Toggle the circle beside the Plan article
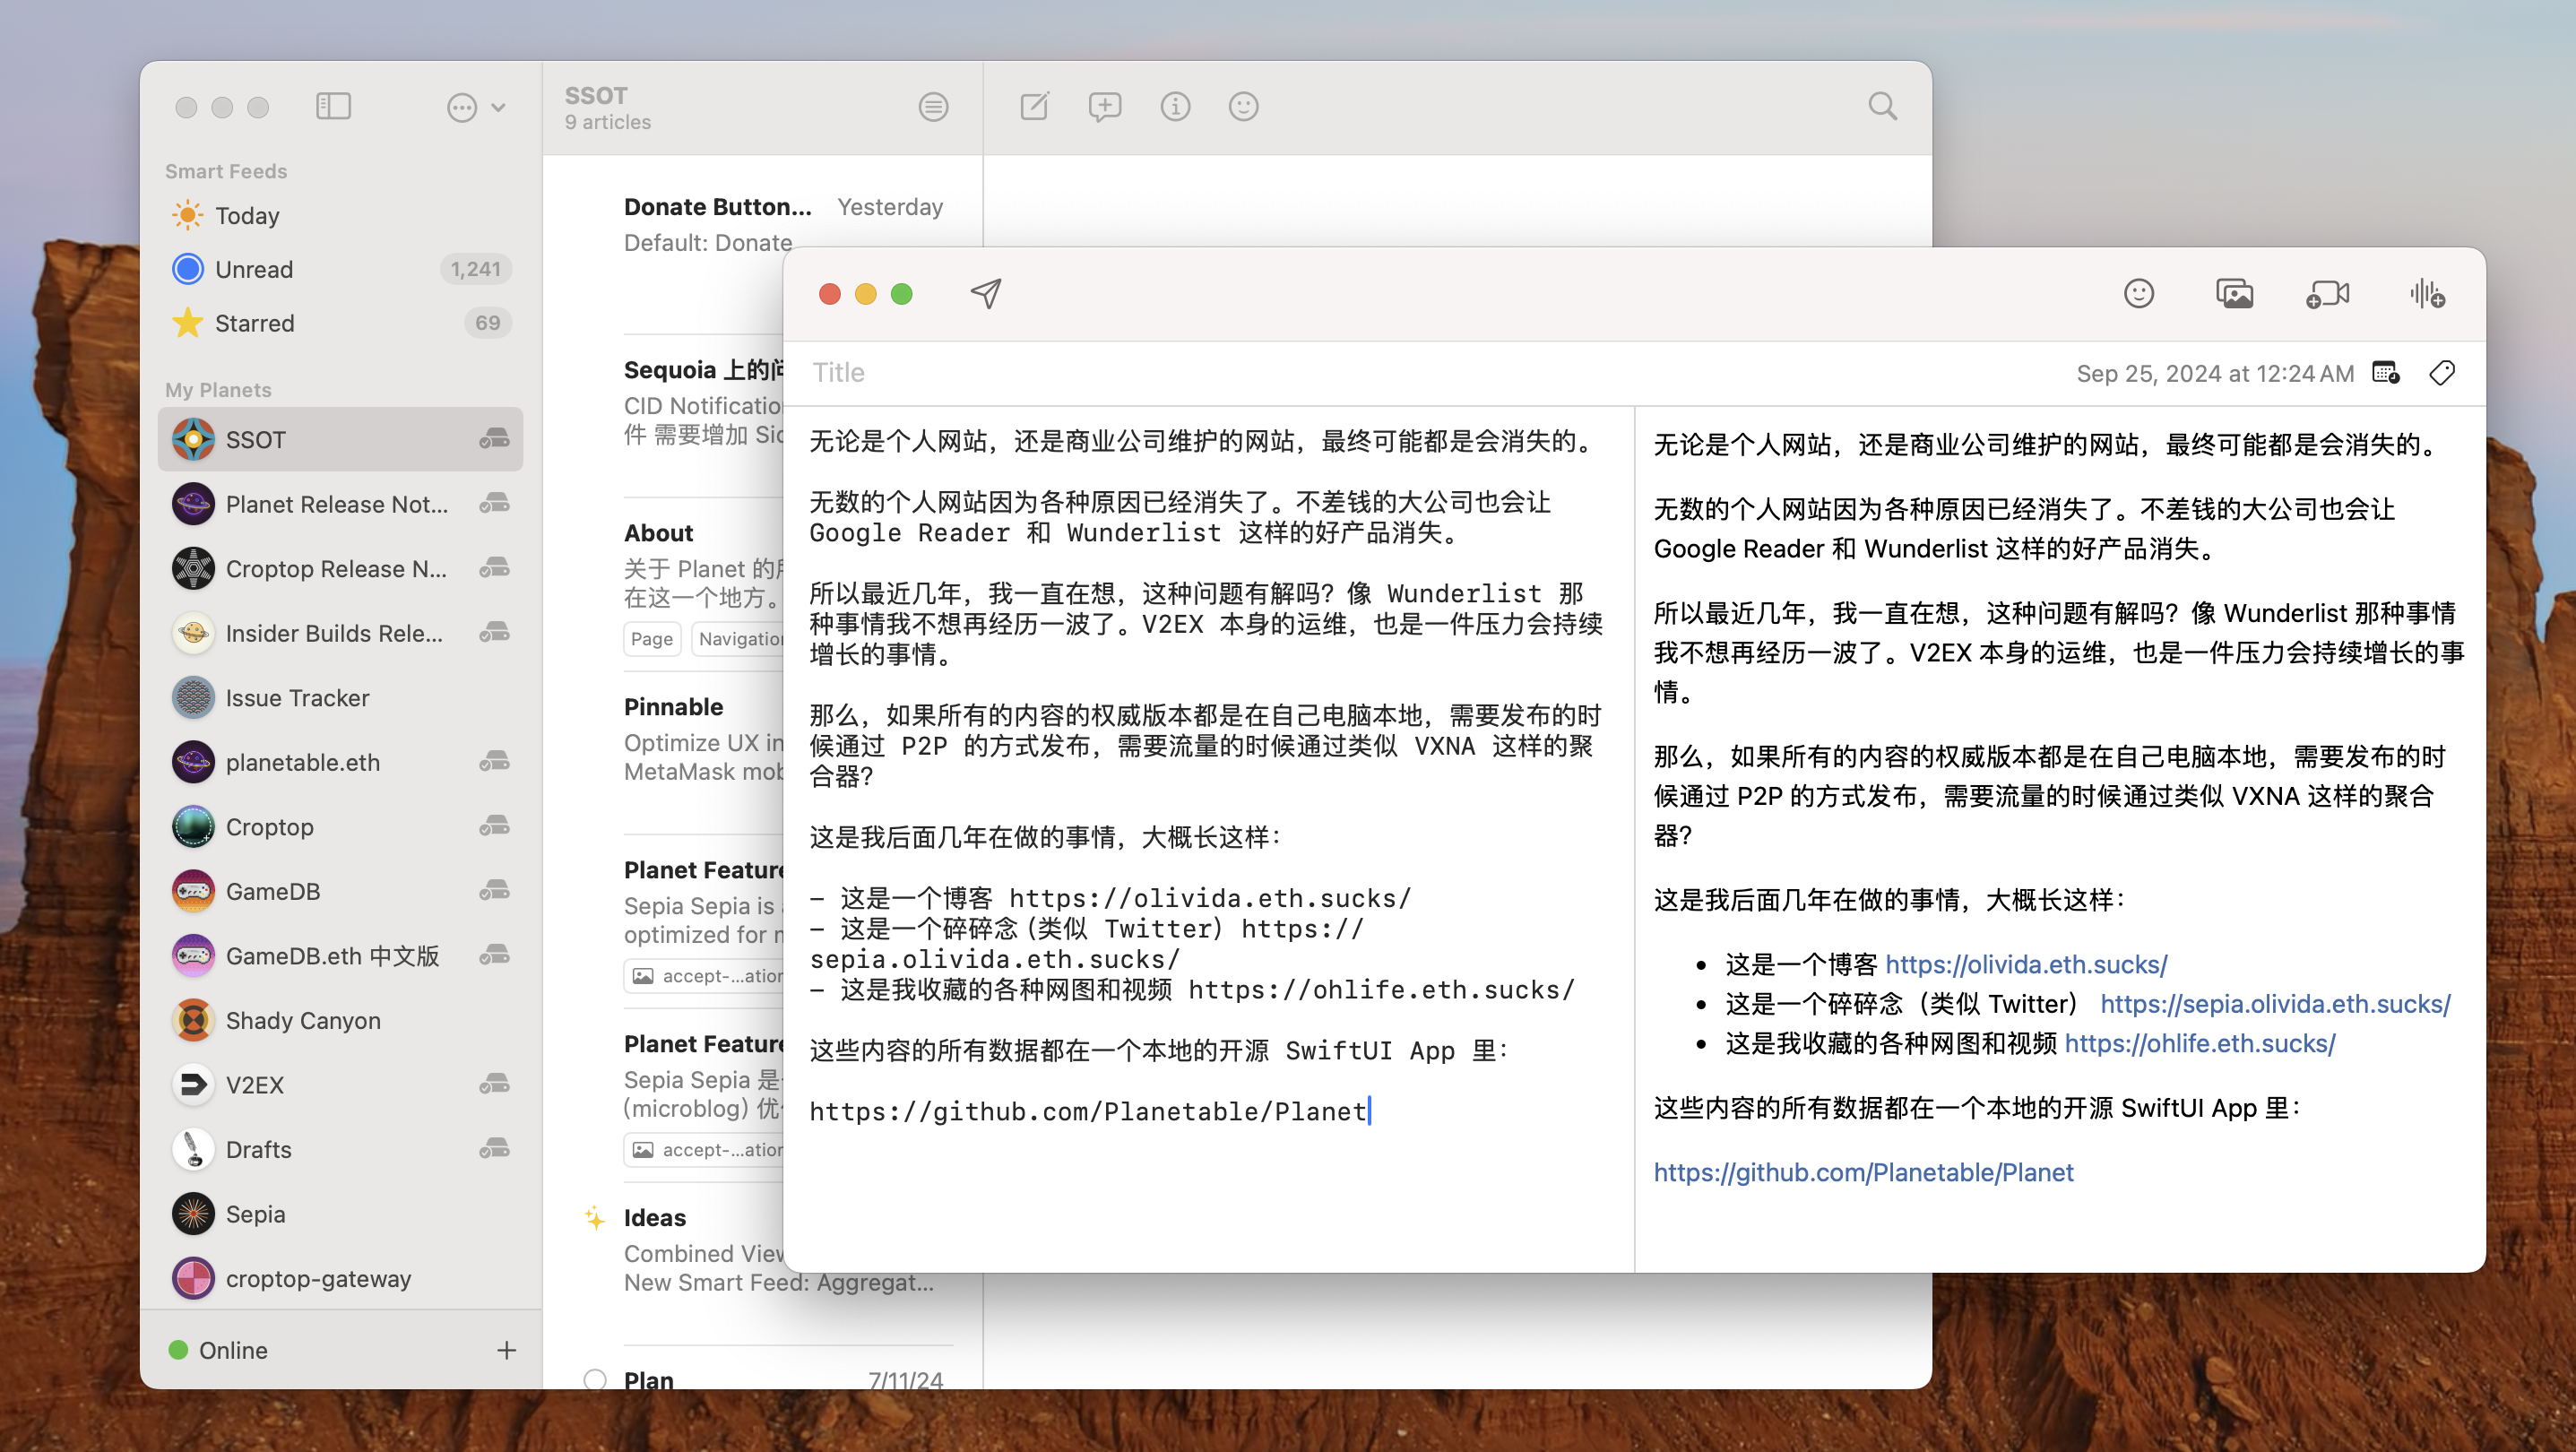This screenshot has width=2576, height=1452. tap(595, 1379)
